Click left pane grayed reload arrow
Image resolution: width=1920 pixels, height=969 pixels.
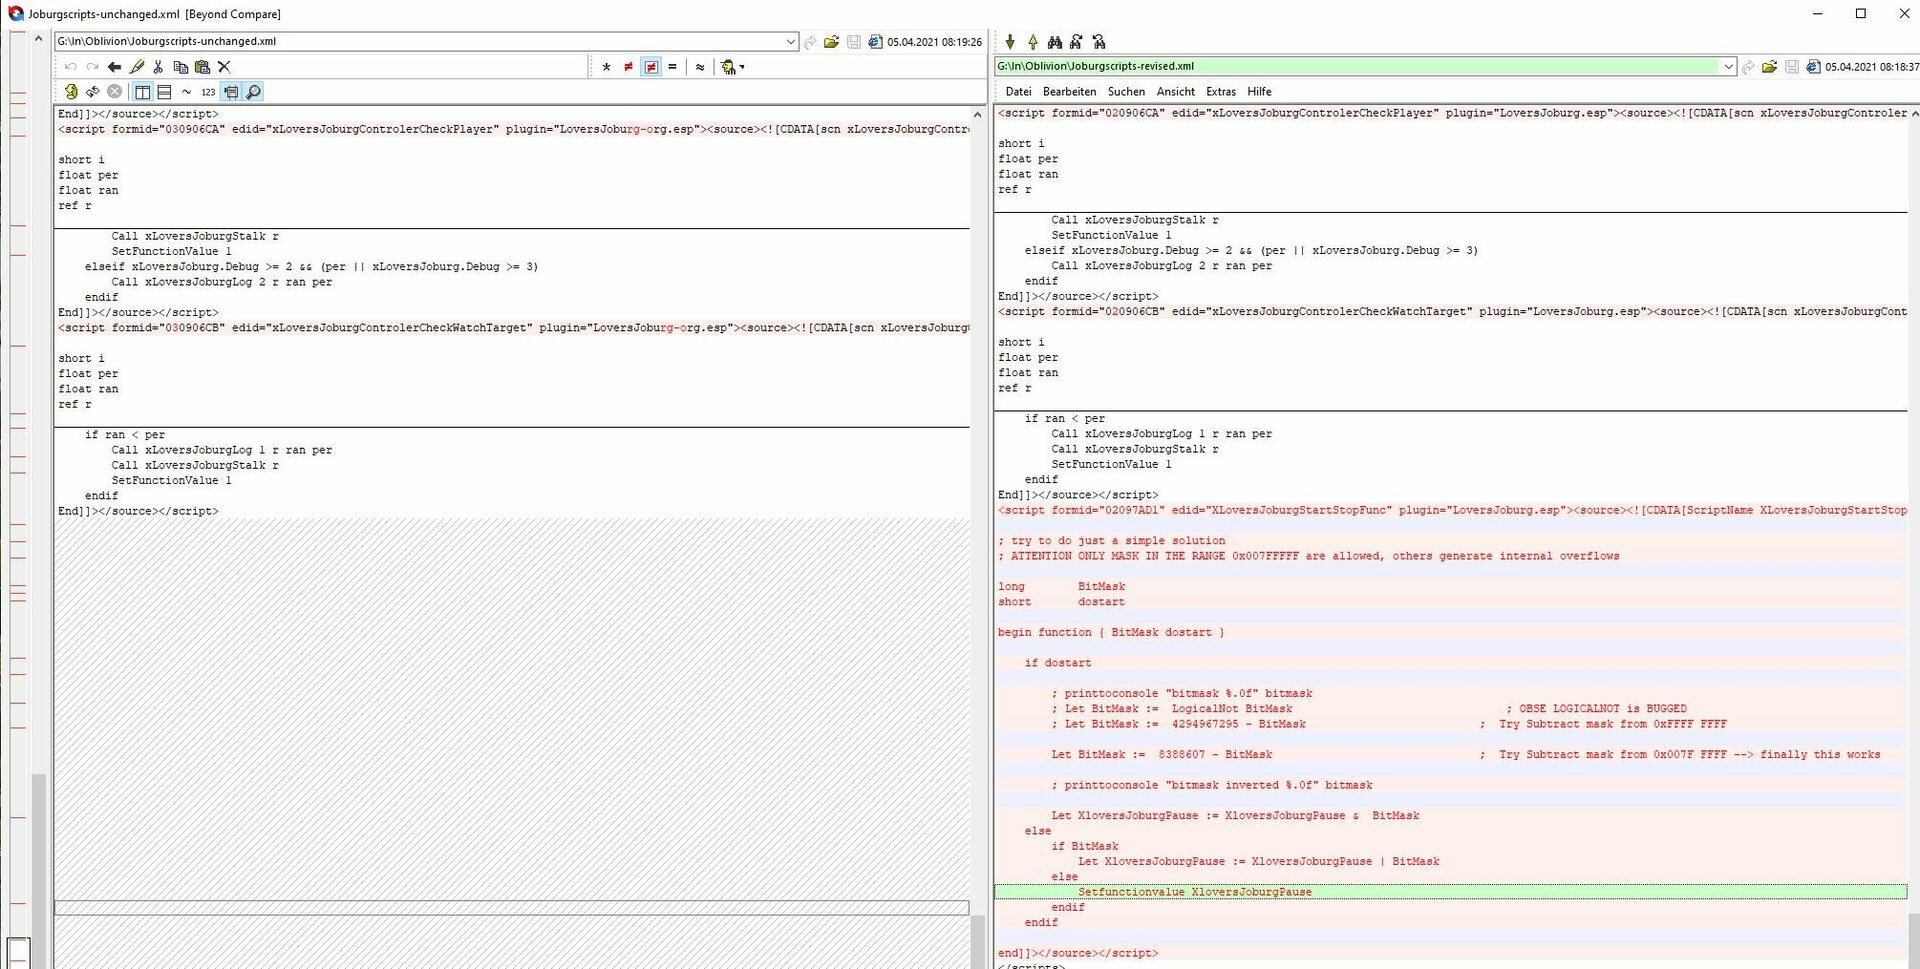(x=810, y=42)
